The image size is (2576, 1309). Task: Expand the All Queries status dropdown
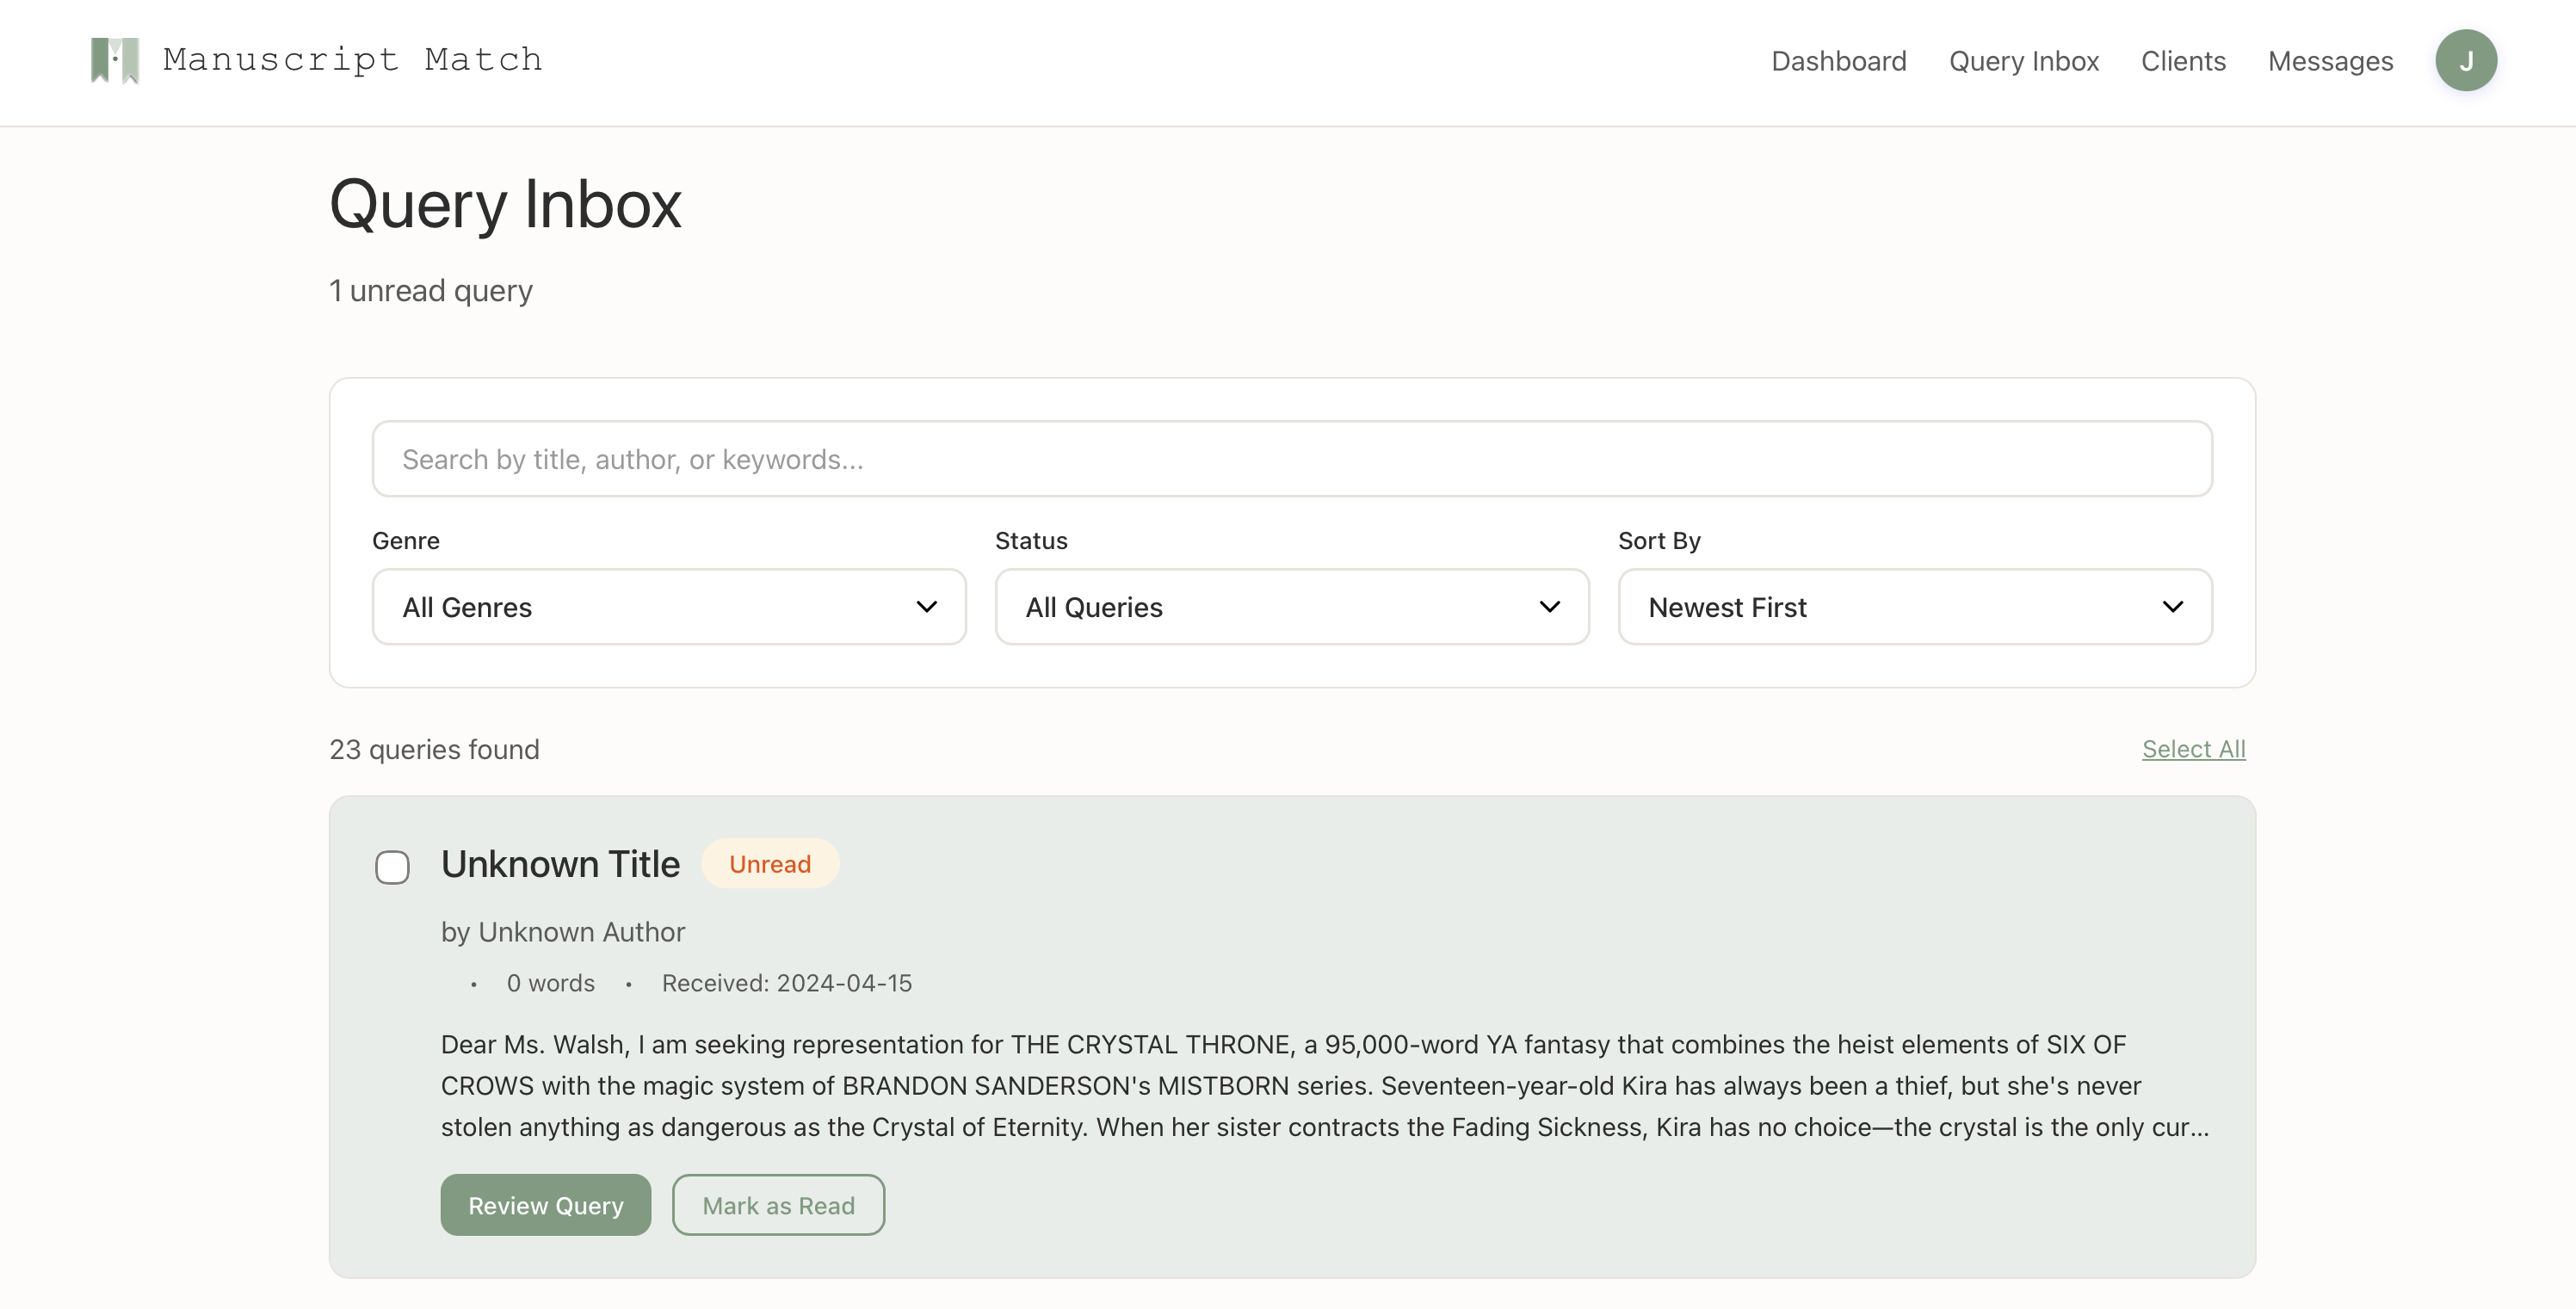point(1292,607)
